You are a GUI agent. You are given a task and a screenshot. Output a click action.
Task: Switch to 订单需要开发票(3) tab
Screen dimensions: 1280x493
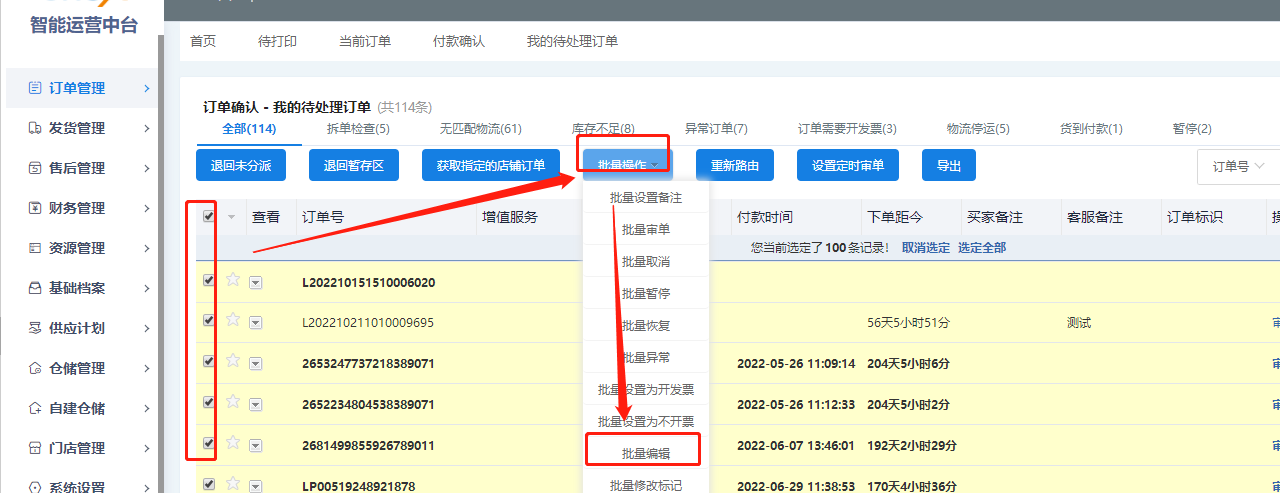847,129
